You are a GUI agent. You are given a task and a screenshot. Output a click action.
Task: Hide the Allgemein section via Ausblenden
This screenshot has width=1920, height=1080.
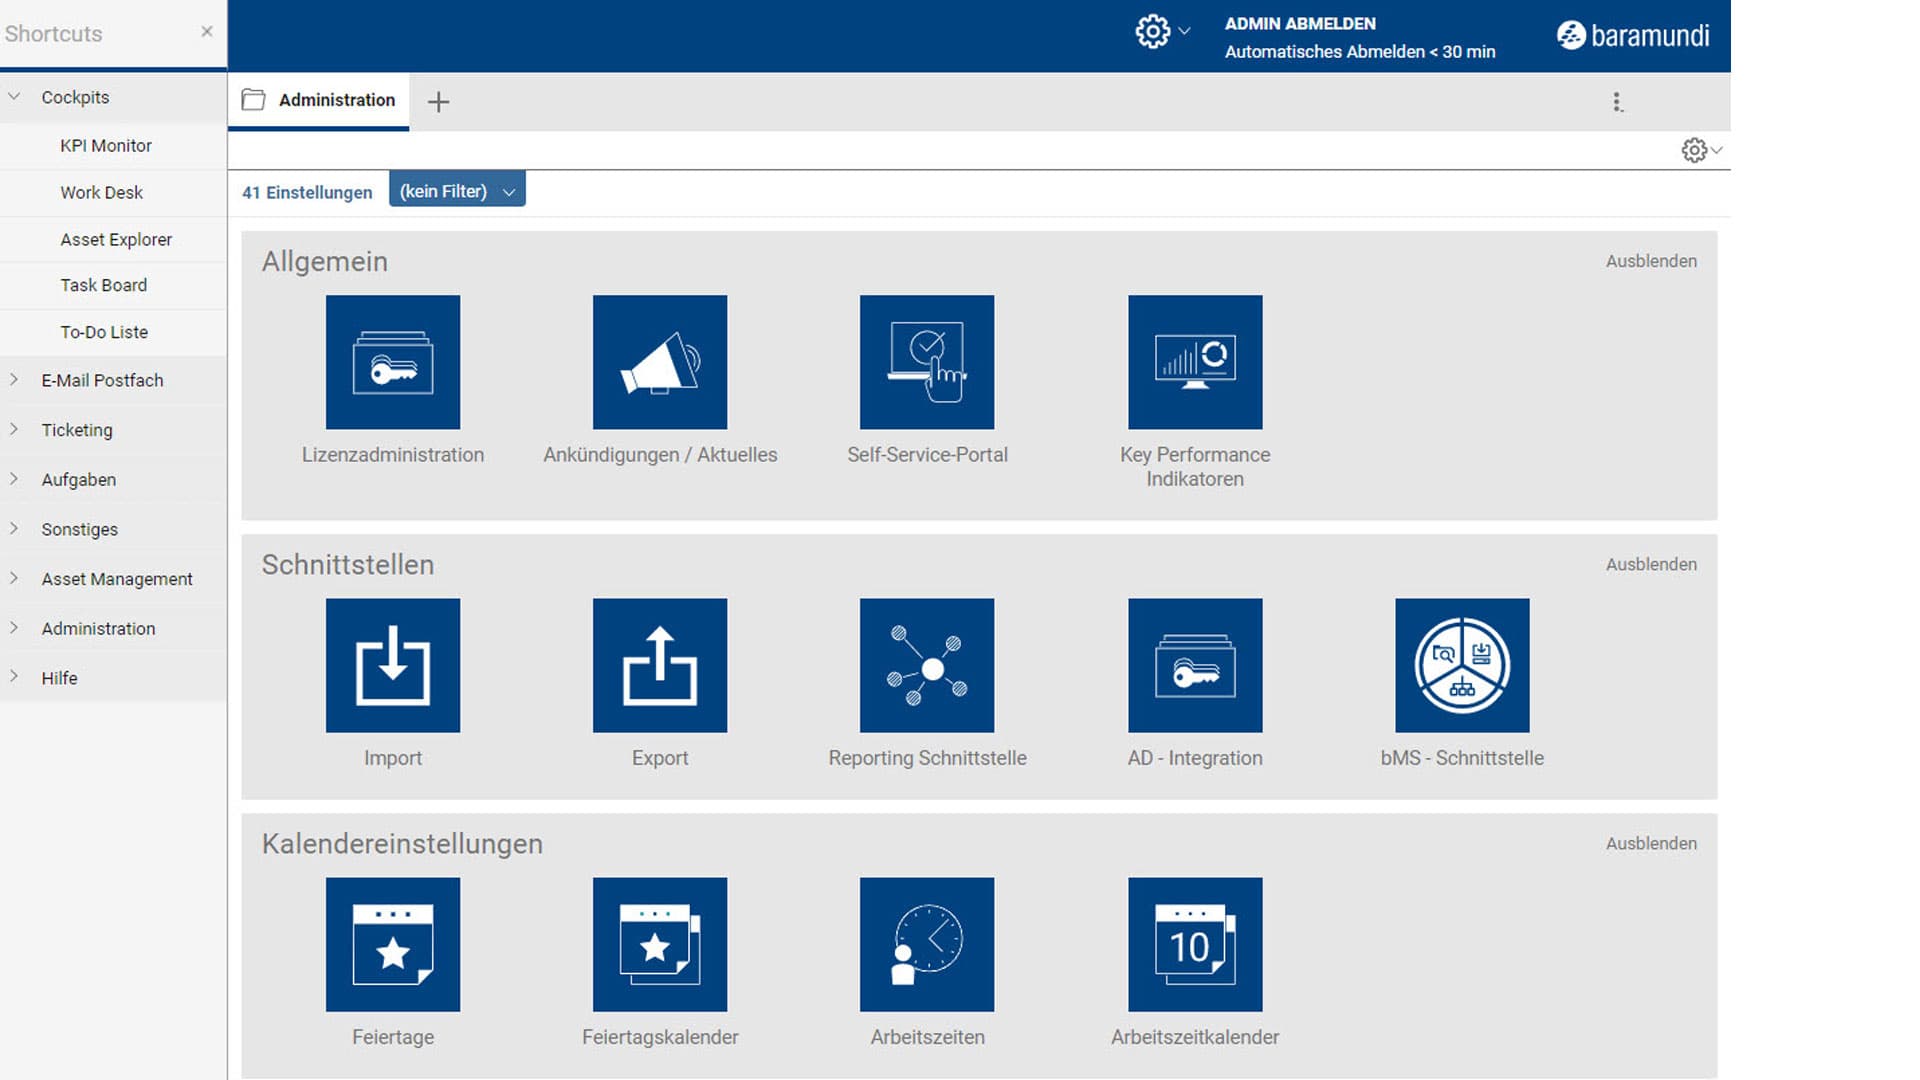(1651, 261)
